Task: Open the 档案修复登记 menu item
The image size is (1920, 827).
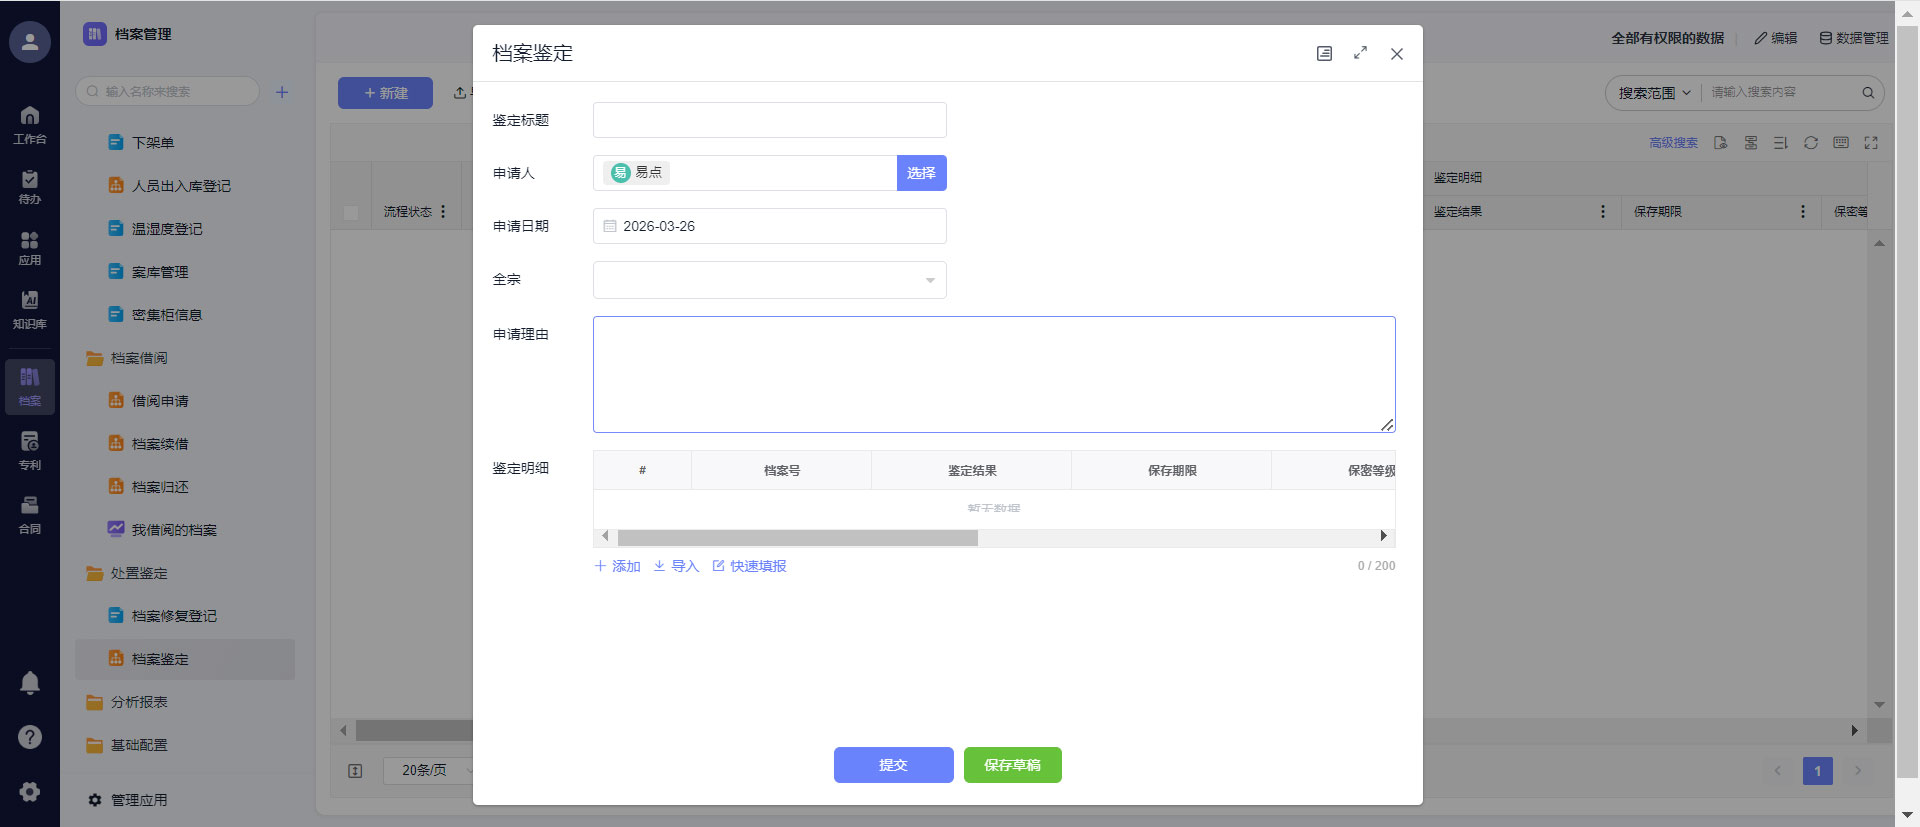Action: click(x=174, y=616)
